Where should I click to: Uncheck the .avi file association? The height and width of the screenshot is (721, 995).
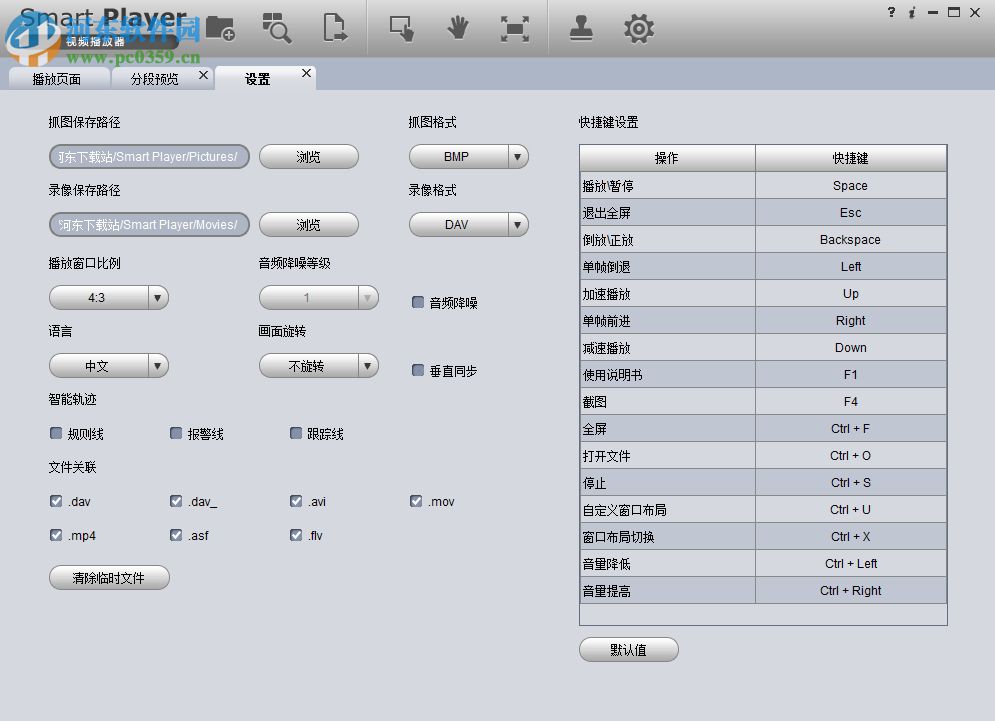(x=296, y=501)
